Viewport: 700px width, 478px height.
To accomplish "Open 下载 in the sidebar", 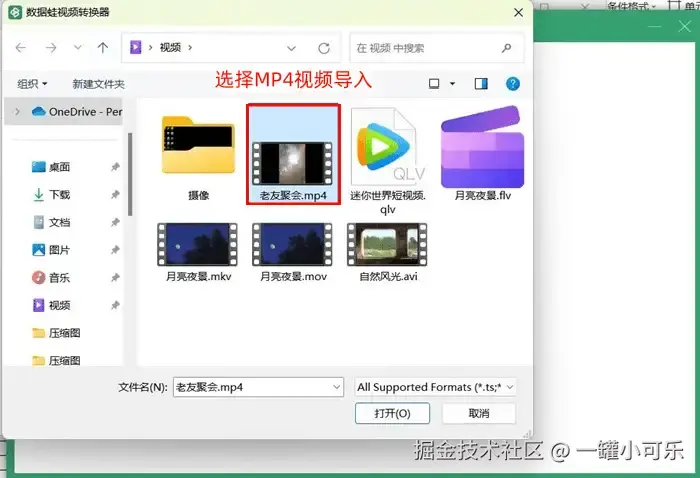I will 51,195.
